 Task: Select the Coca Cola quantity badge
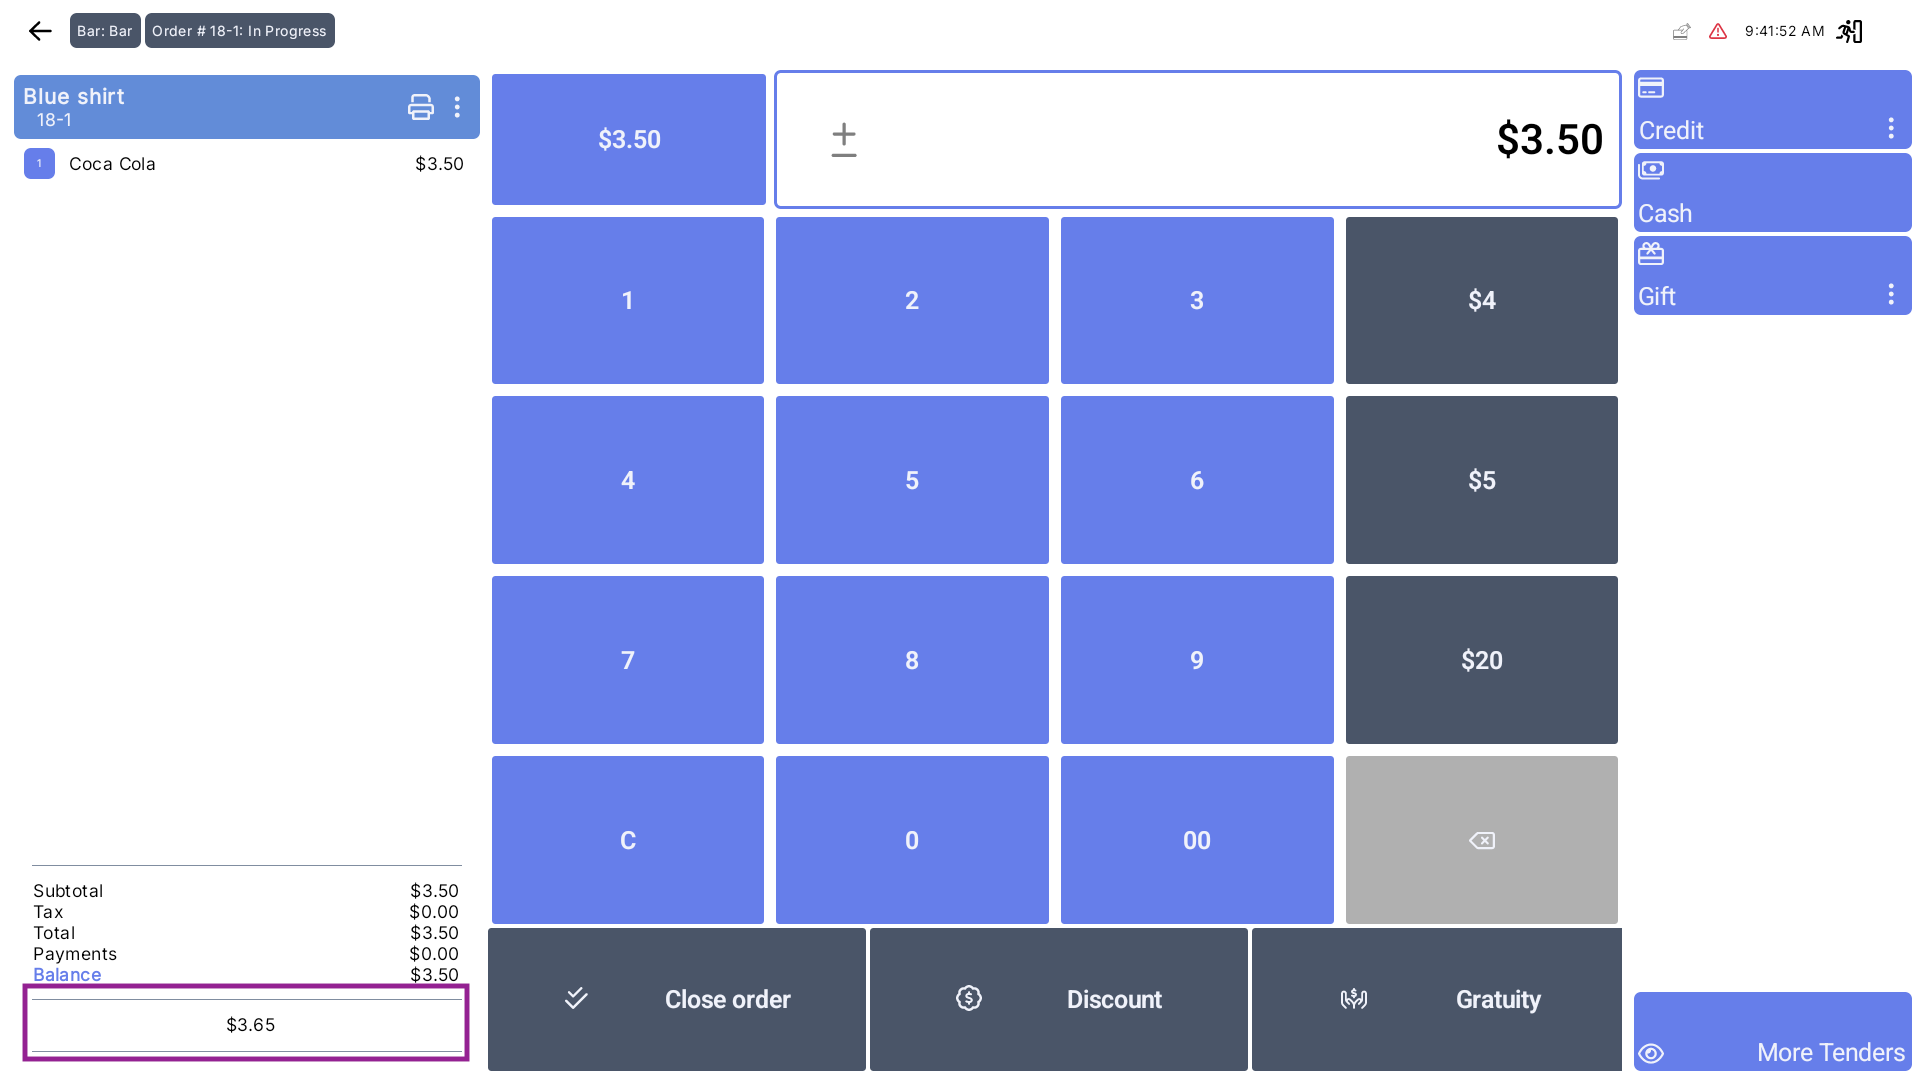pos(39,164)
